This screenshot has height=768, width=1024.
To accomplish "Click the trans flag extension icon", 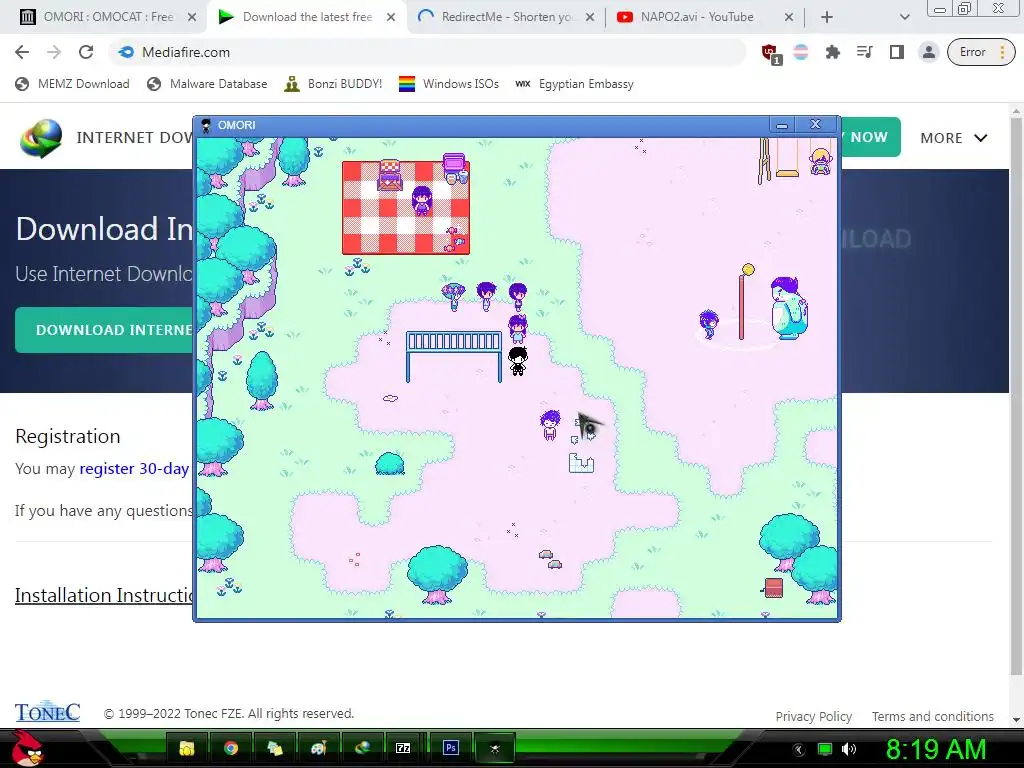I will point(801,52).
